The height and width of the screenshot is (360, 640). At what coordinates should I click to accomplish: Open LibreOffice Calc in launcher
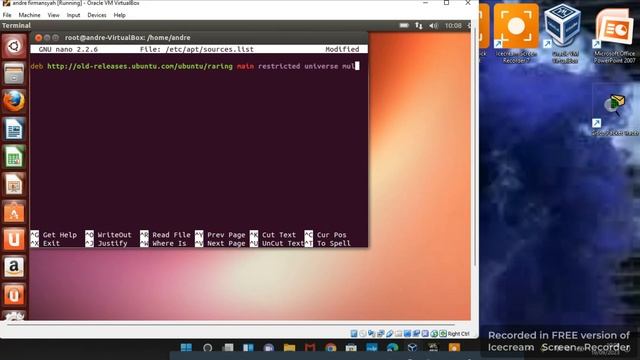14,157
